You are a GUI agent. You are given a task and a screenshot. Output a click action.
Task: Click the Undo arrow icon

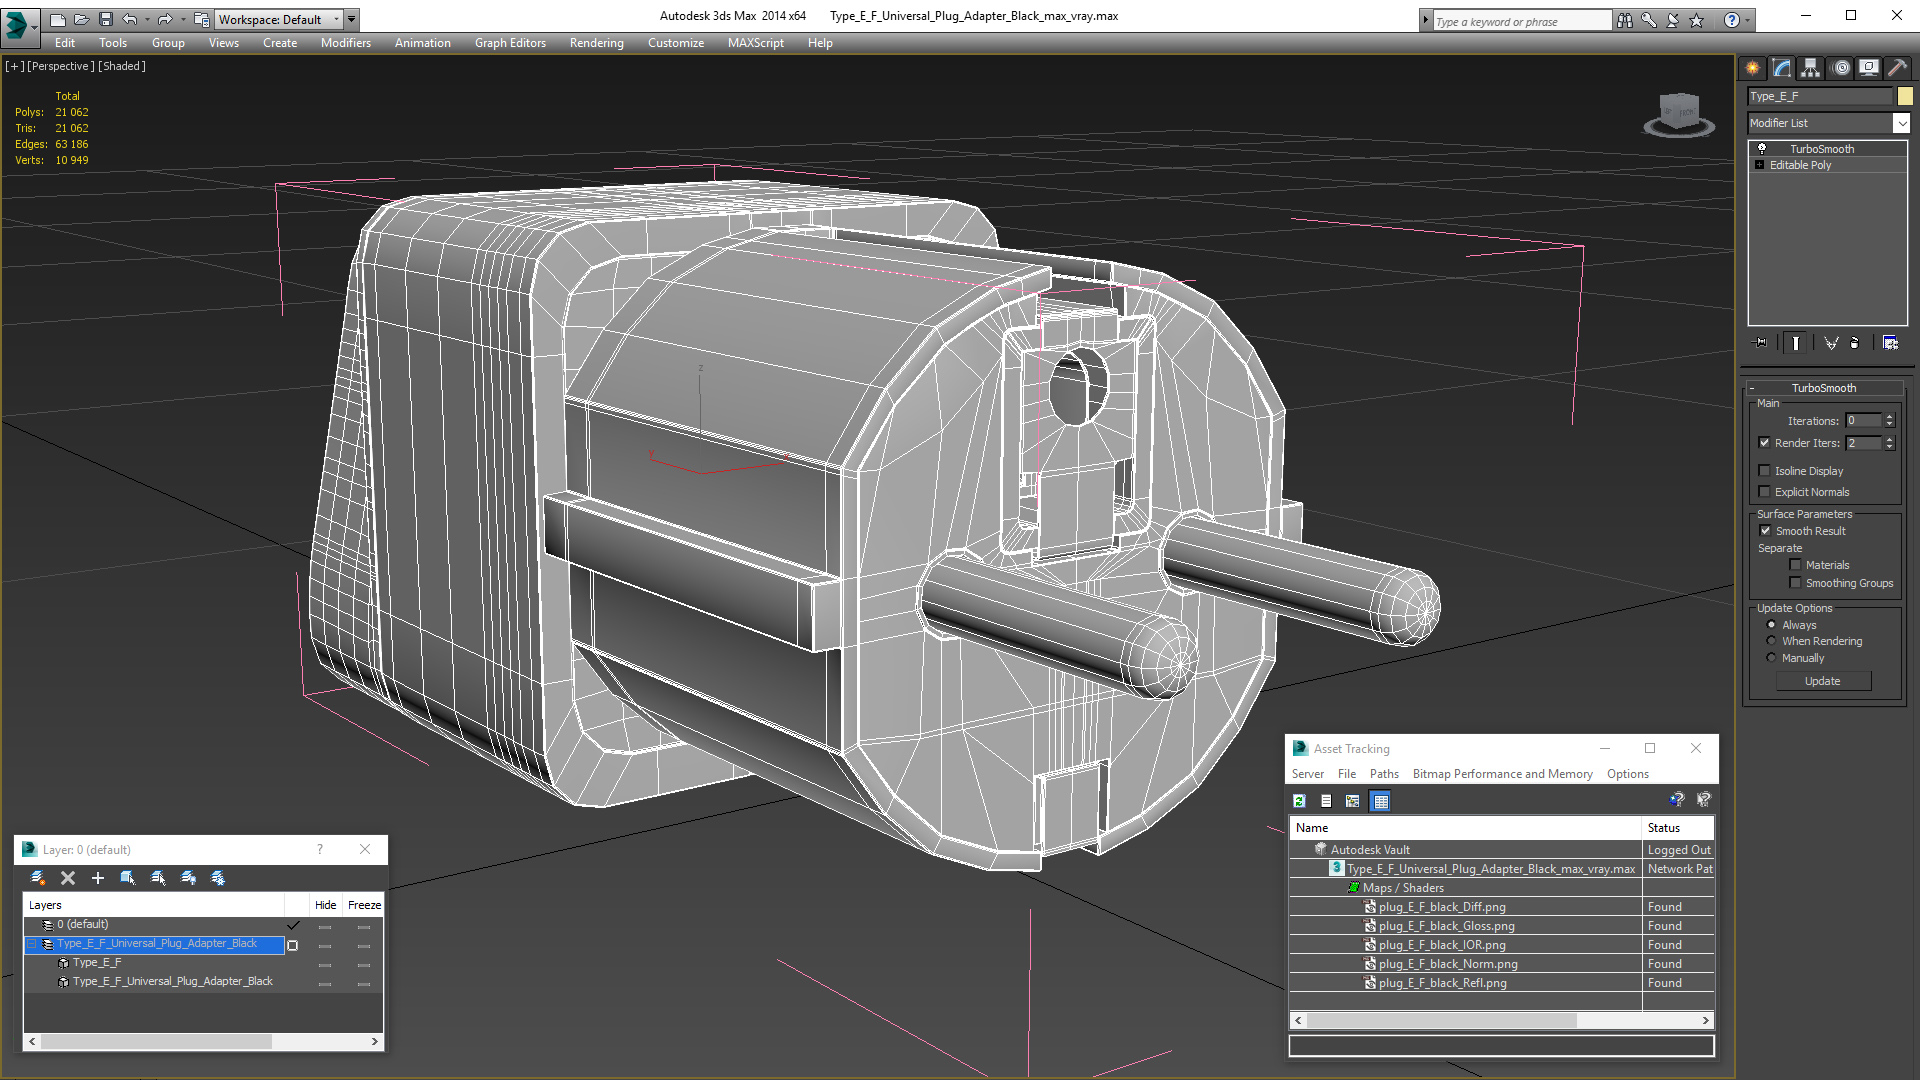[x=129, y=19]
